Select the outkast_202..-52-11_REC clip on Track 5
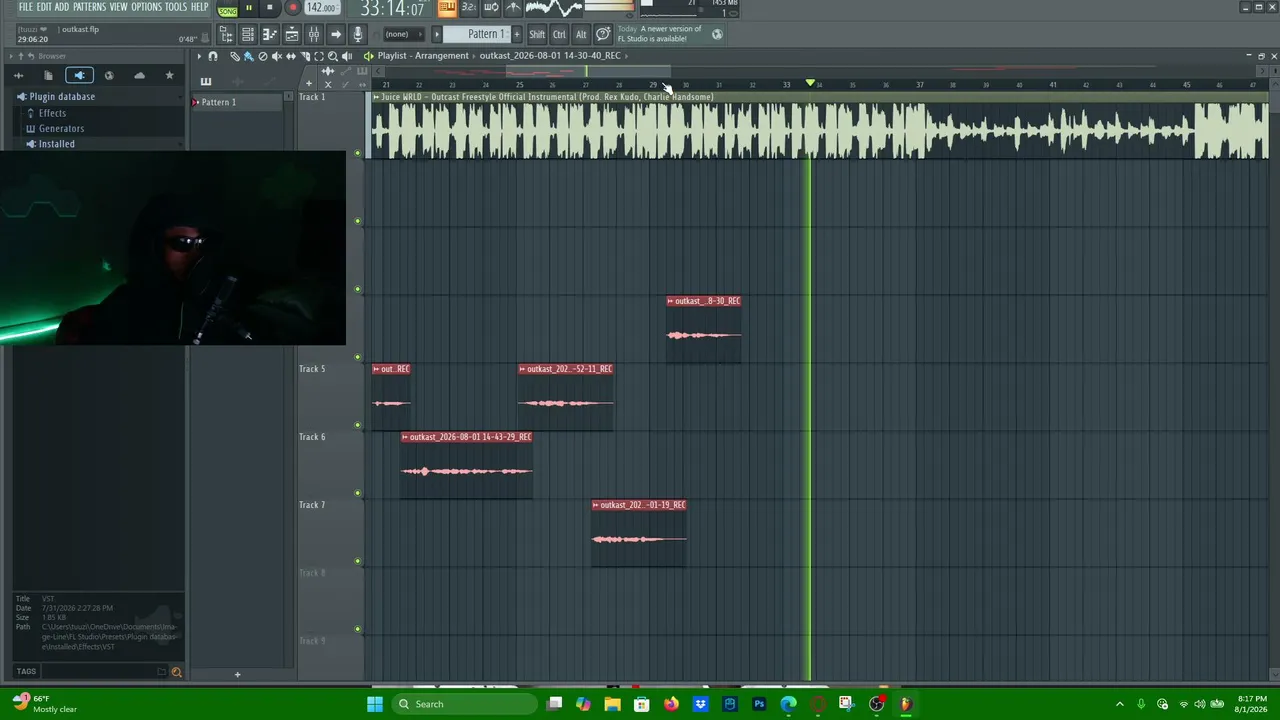 (566, 397)
